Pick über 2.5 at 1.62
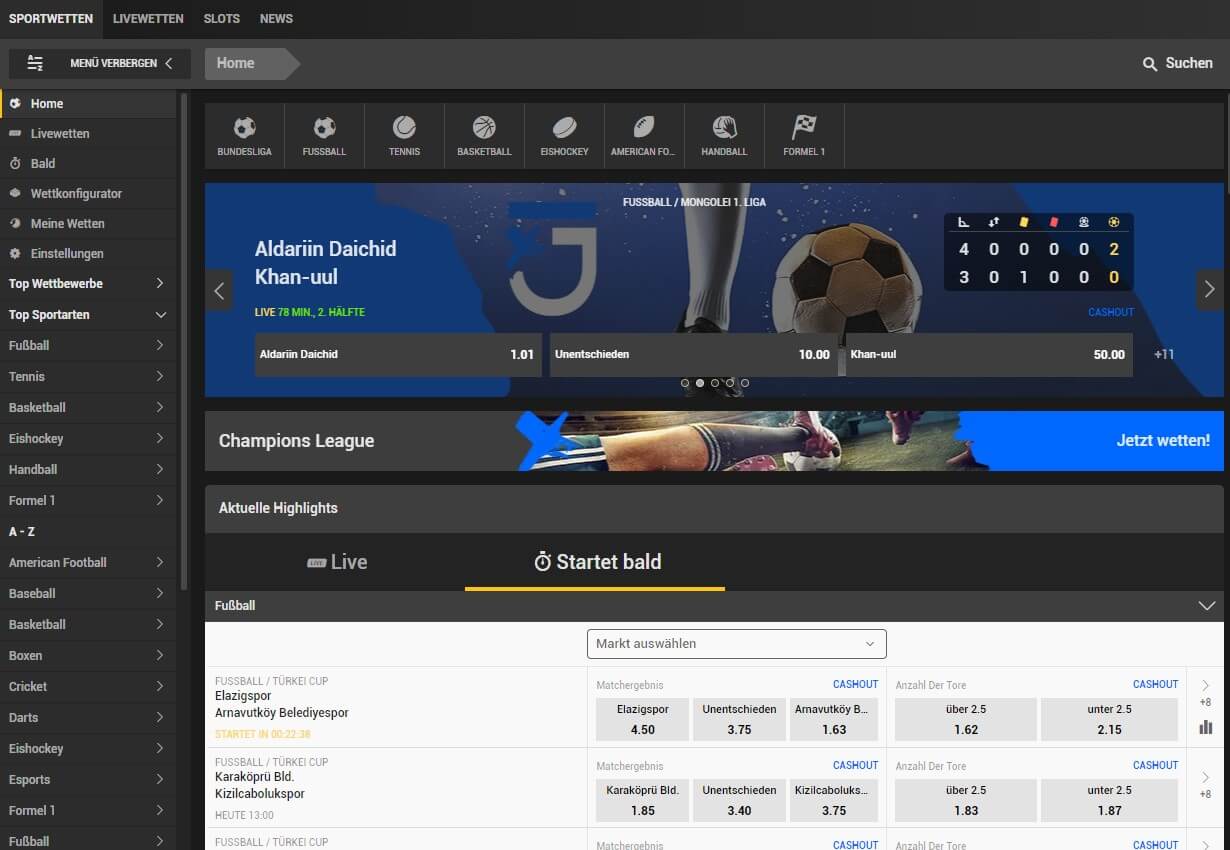Screen dimensions: 1230x850 click(x=966, y=719)
